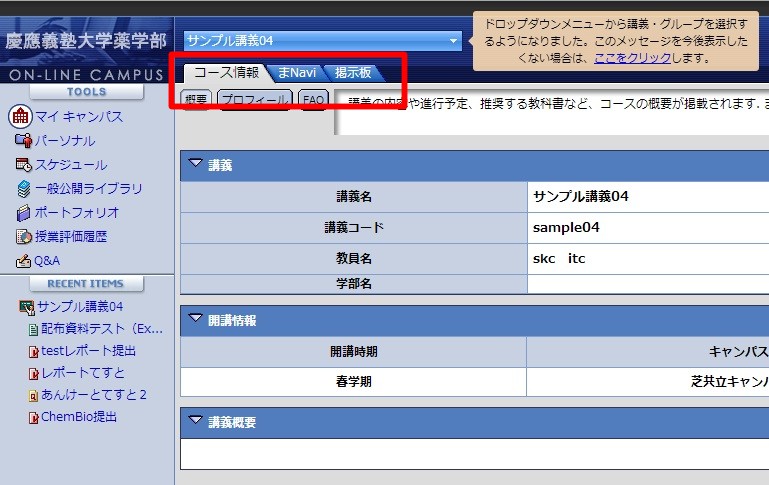Click the 授業評価履歴 icon
This screenshot has width=769, height=485.
(24, 237)
